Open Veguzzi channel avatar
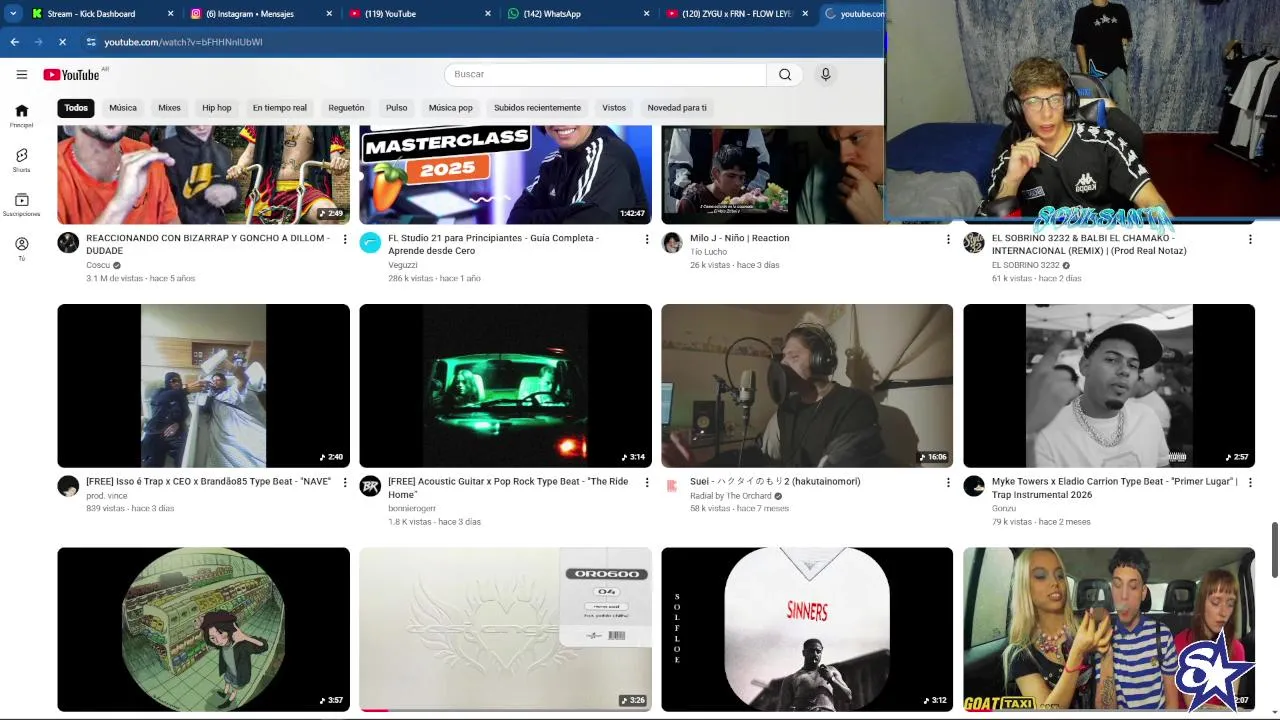 tap(370, 243)
